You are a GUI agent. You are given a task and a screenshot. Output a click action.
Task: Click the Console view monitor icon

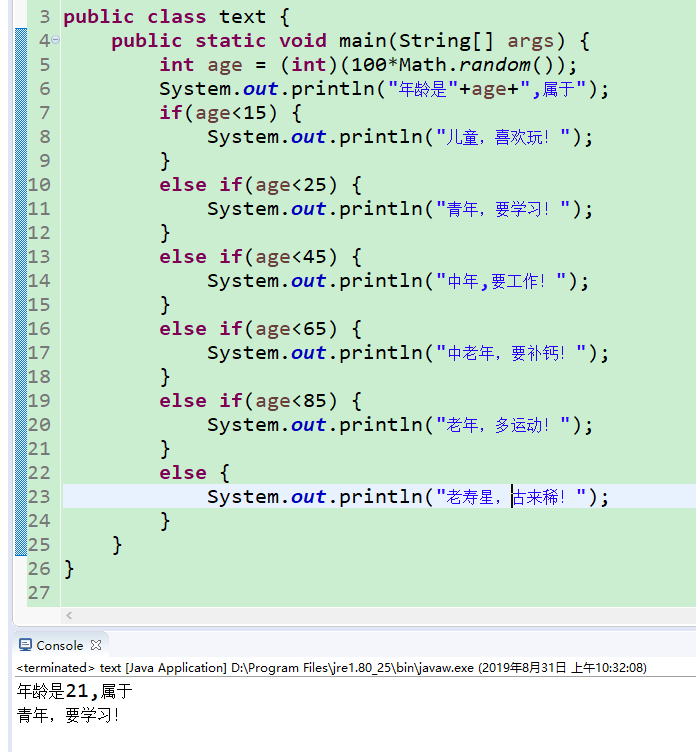point(25,645)
